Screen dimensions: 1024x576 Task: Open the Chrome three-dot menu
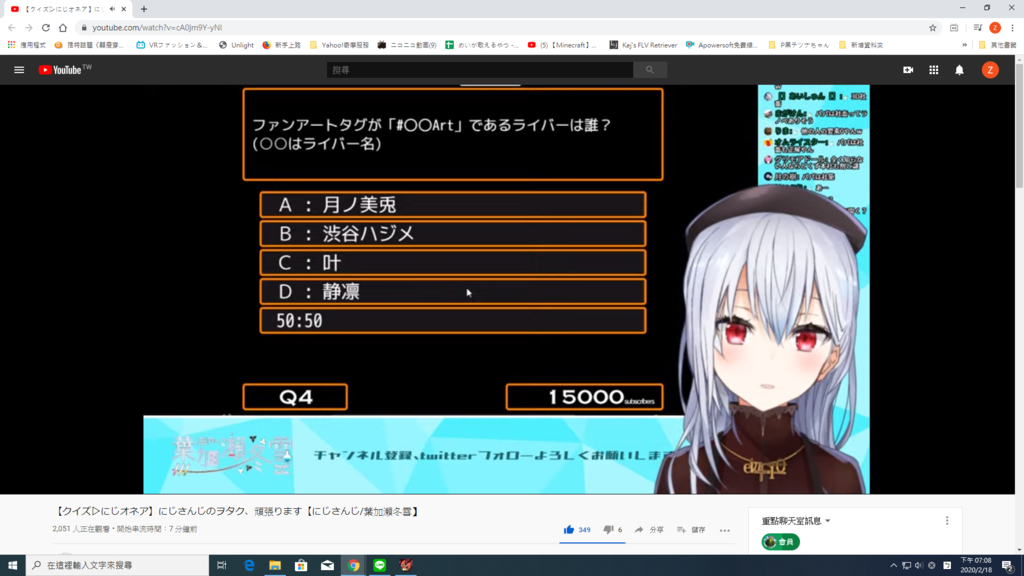1012,27
